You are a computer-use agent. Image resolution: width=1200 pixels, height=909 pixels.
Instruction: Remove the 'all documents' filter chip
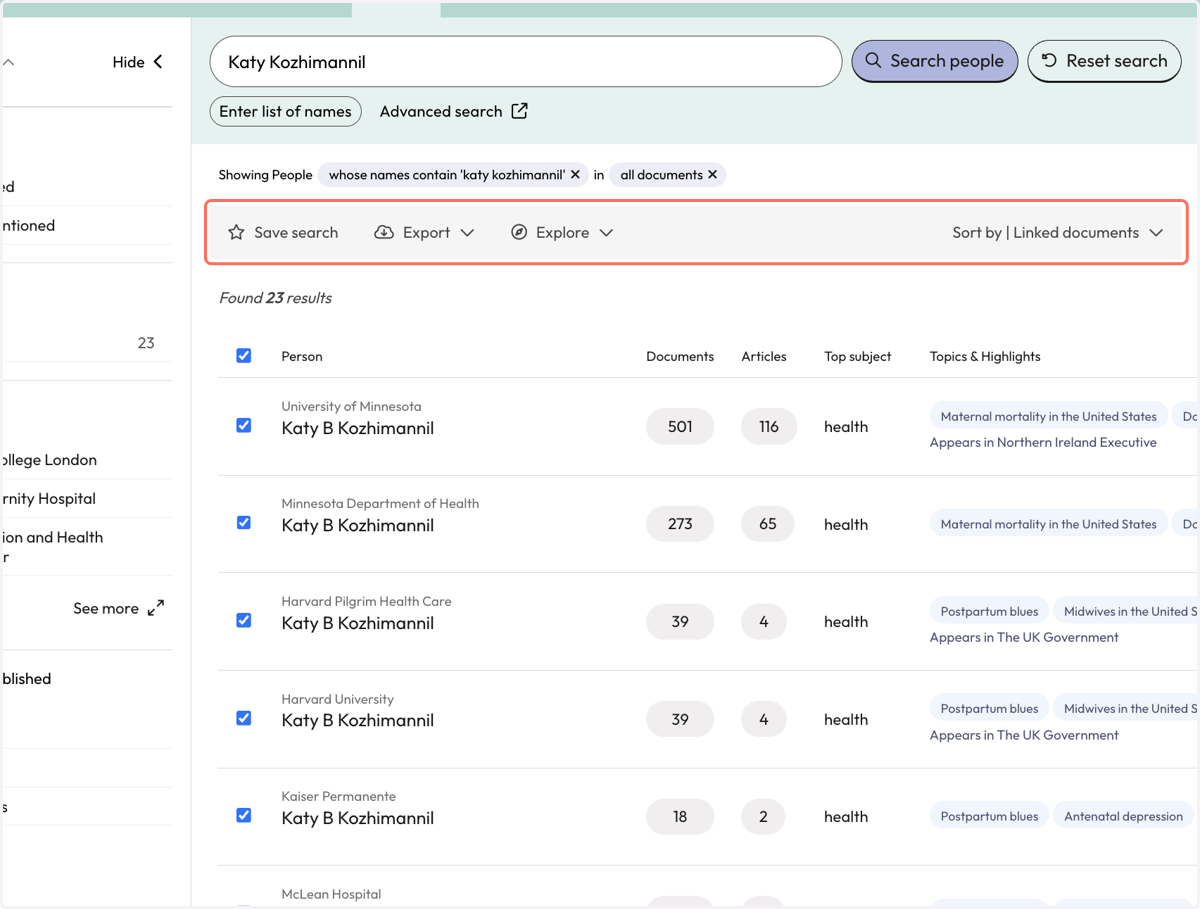point(712,174)
